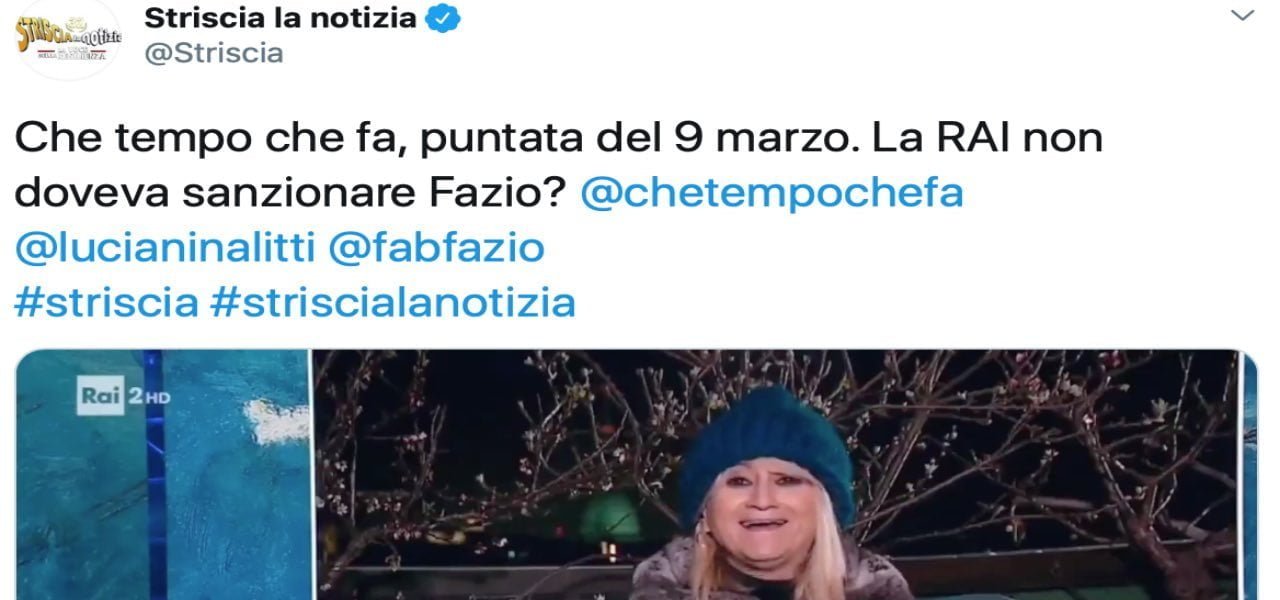Click the woman's fur collar in the video
Viewport: 1280px width, 600px height.
[770, 577]
